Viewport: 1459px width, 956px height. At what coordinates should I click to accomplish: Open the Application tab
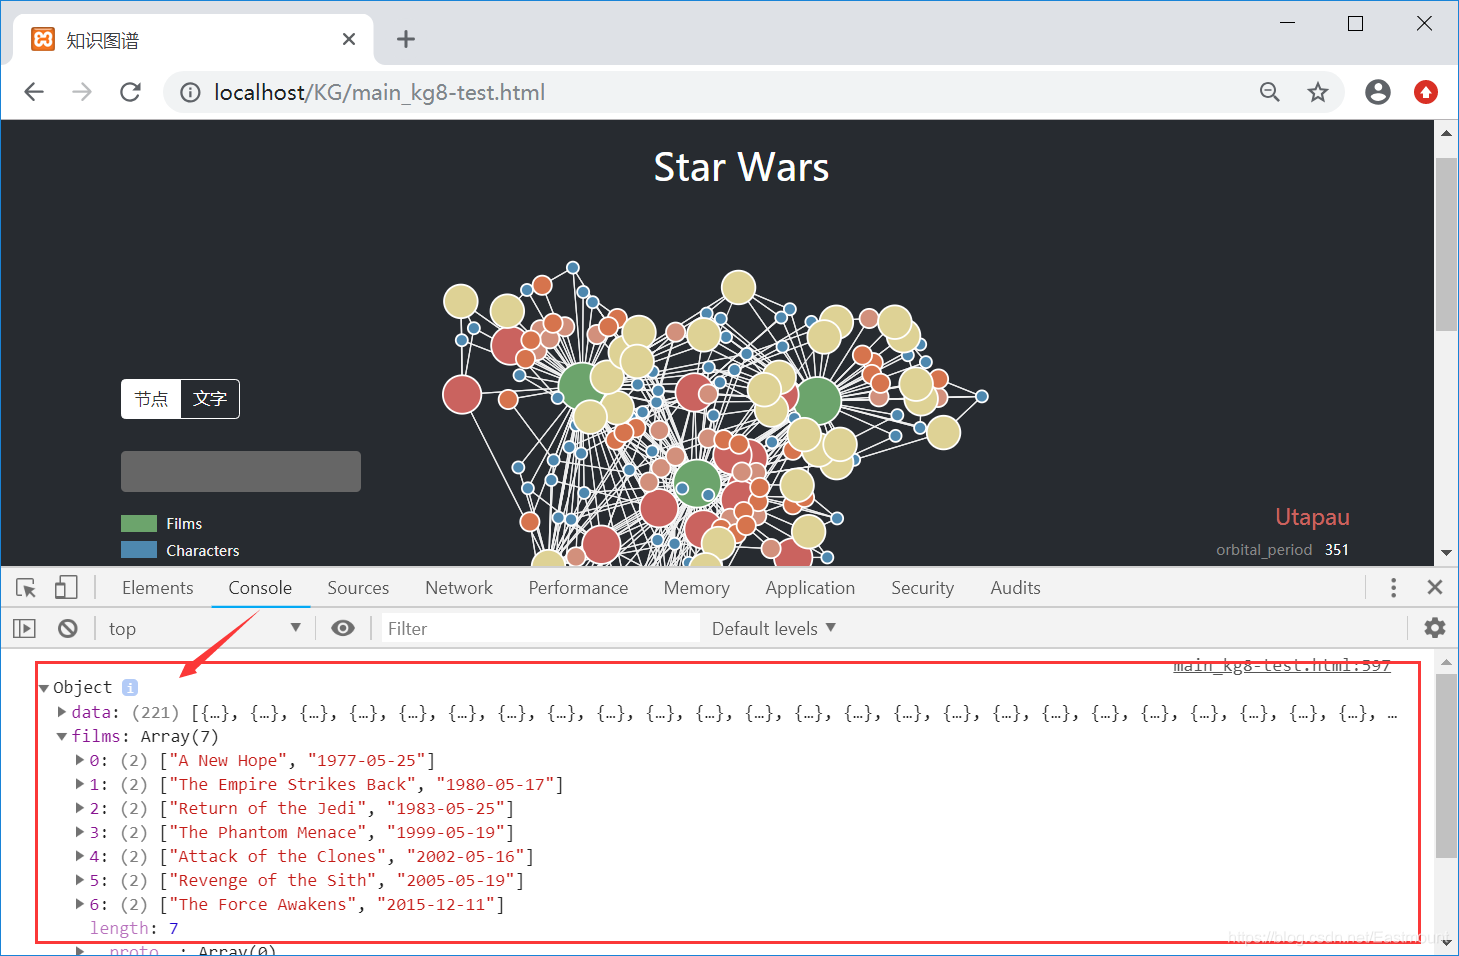pyautogui.click(x=810, y=588)
